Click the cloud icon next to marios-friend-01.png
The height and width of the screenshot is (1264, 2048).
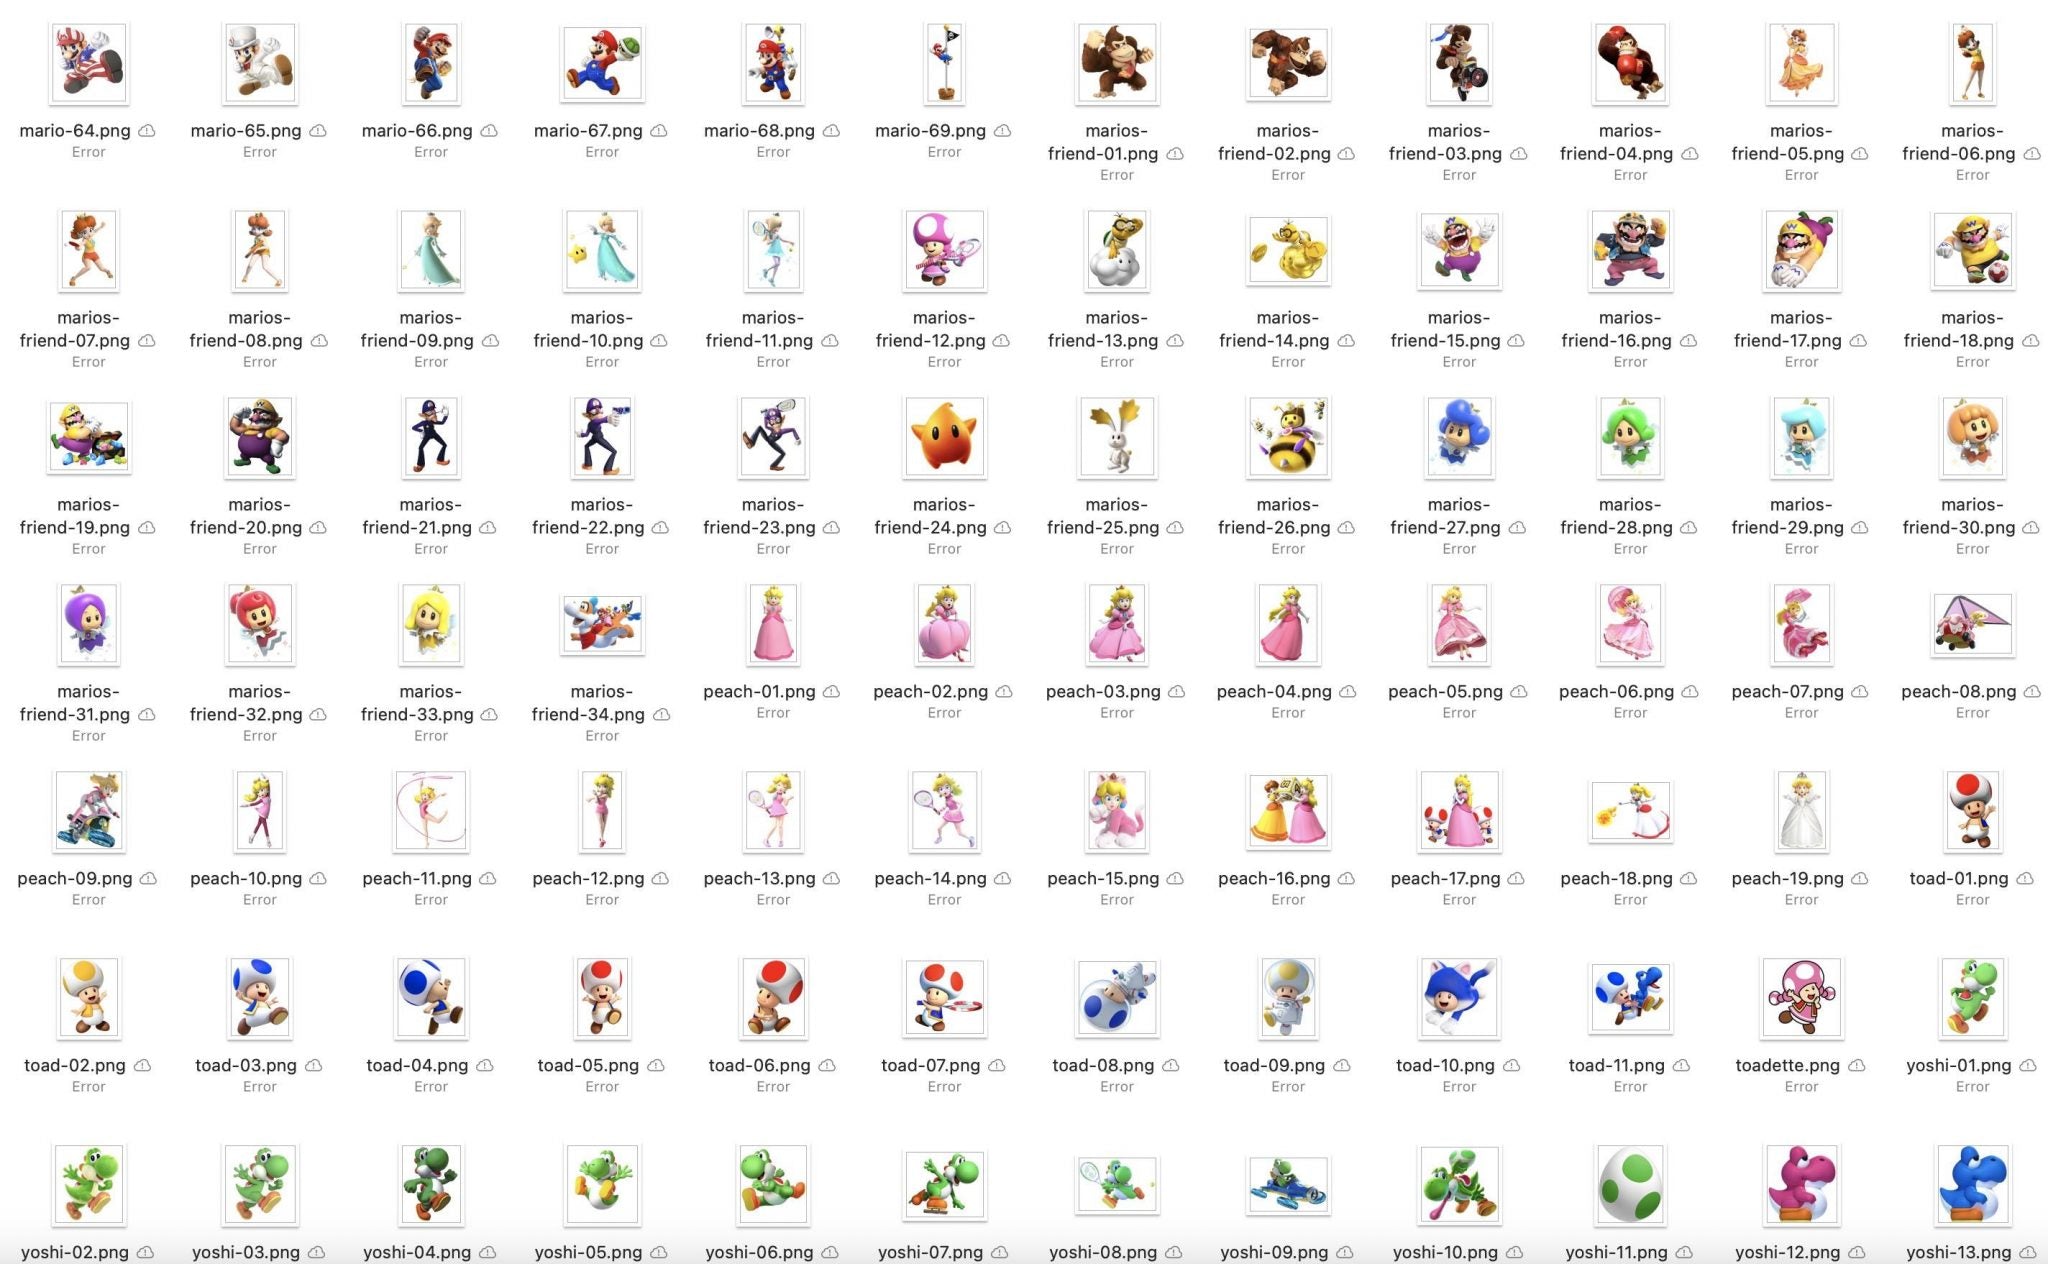tap(1174, 153)
